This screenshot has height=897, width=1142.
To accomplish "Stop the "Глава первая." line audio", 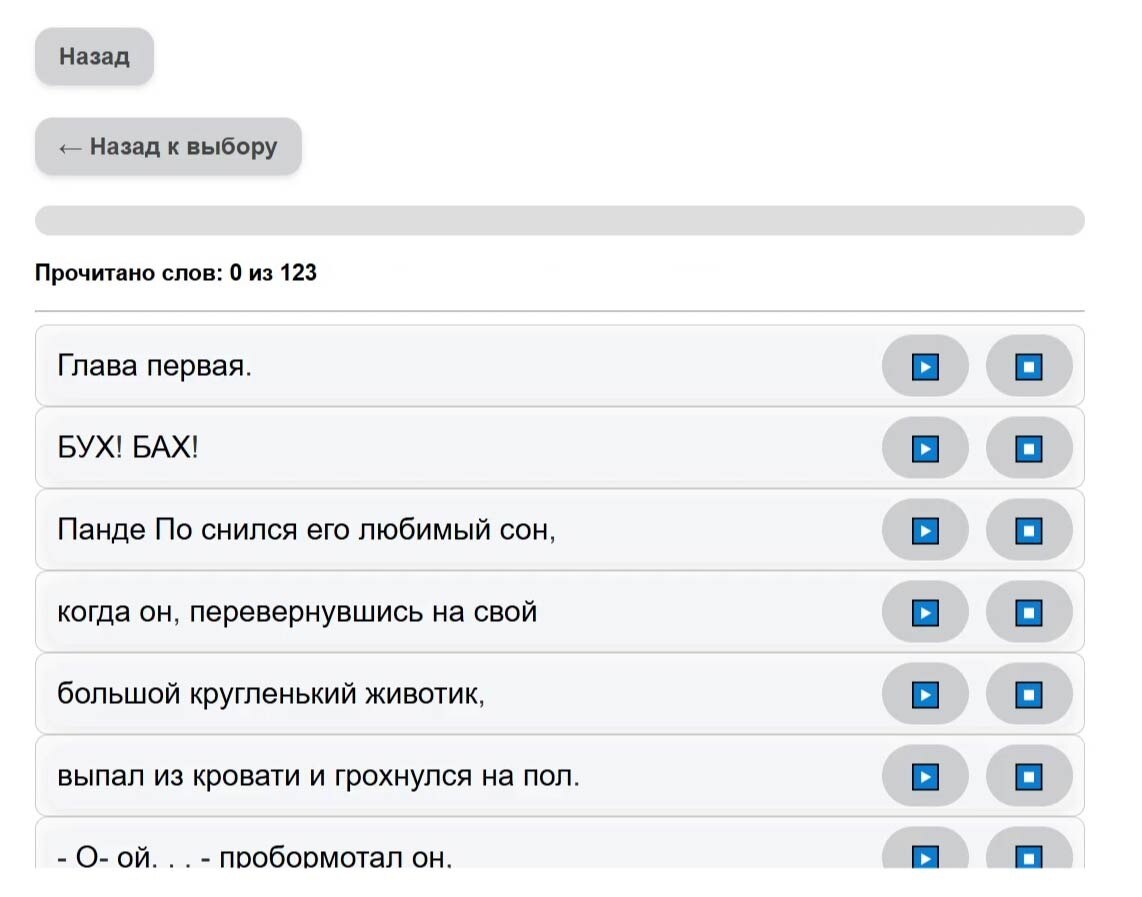I will coord(1029,367).
